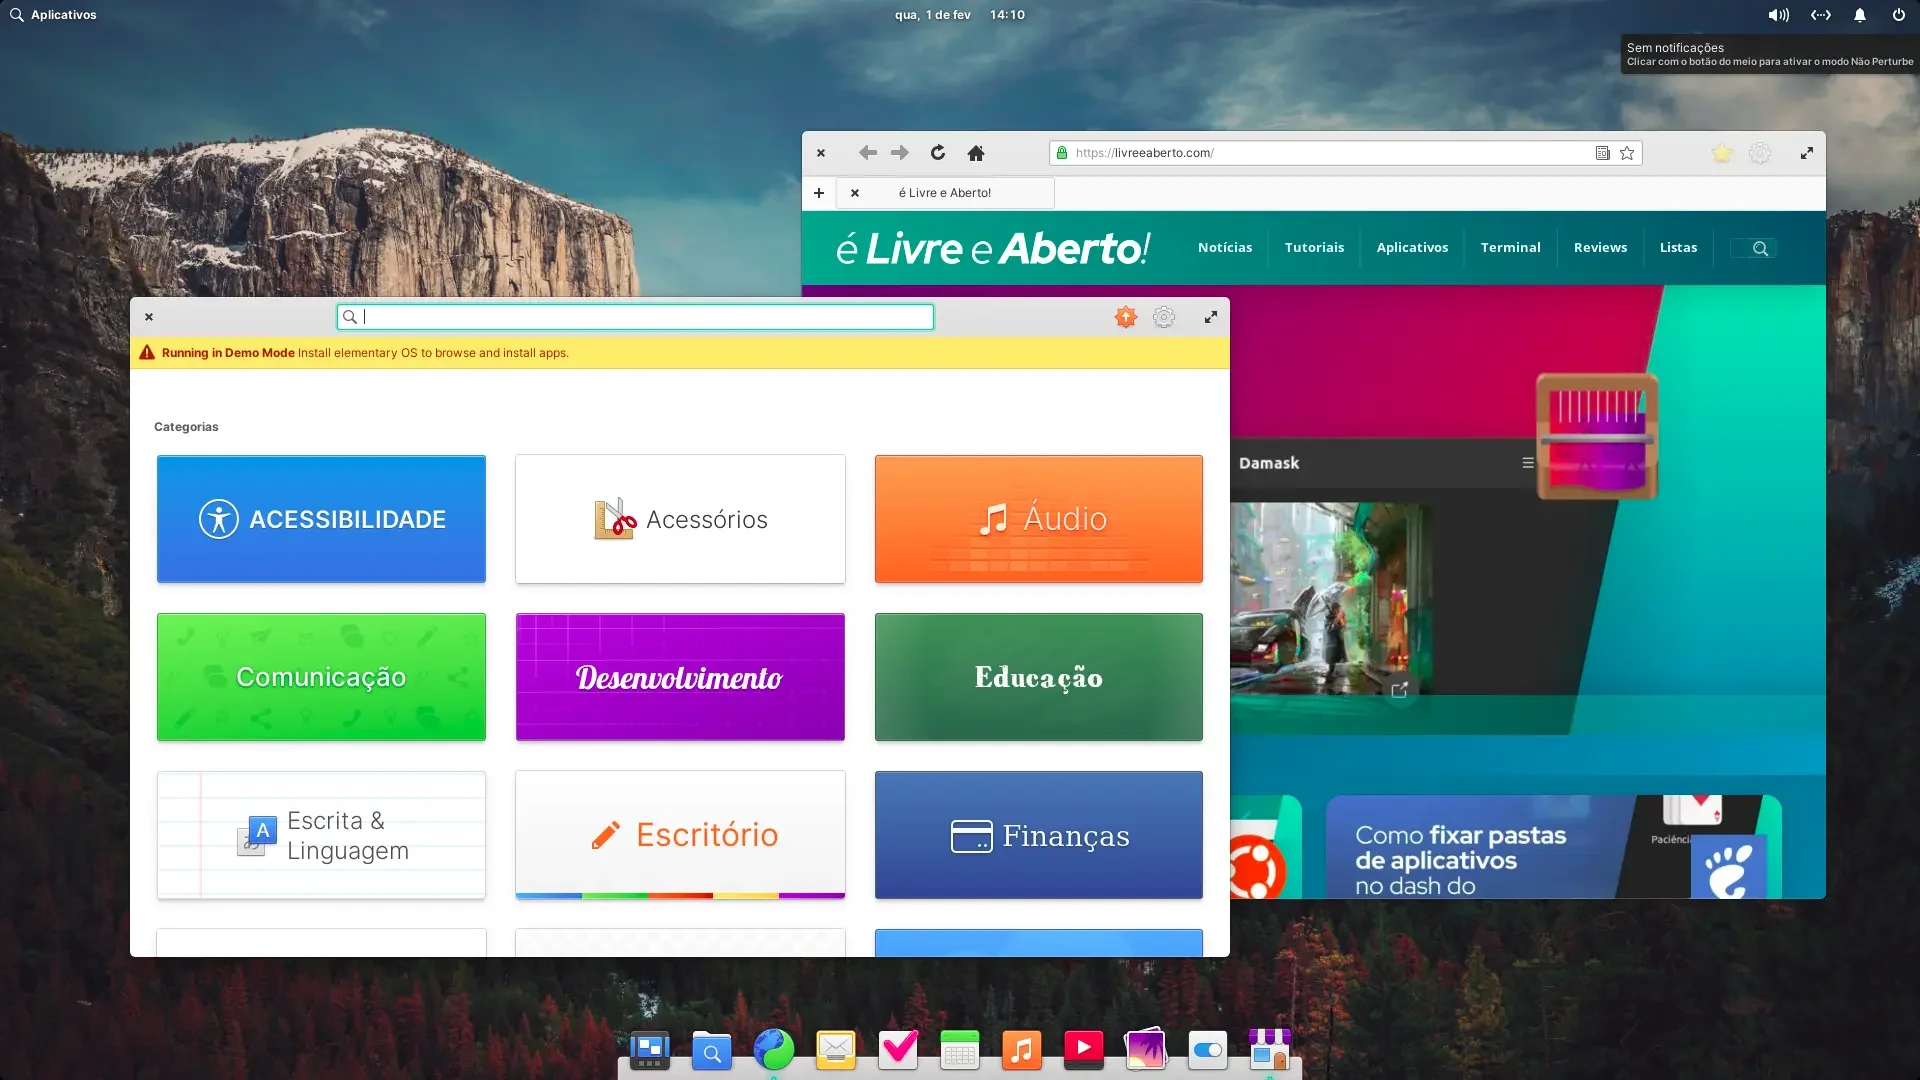Open the Finanças category
This screenshot has width=1920, height=1080.
tap(1039, 835)
